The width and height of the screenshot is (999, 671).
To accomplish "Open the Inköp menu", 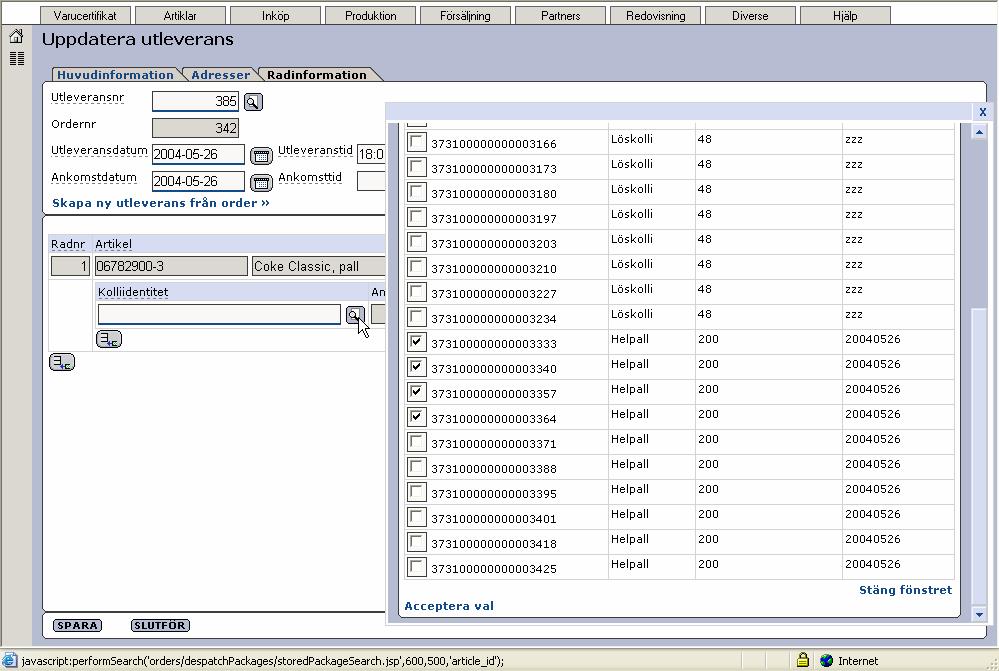I will 275,15.
